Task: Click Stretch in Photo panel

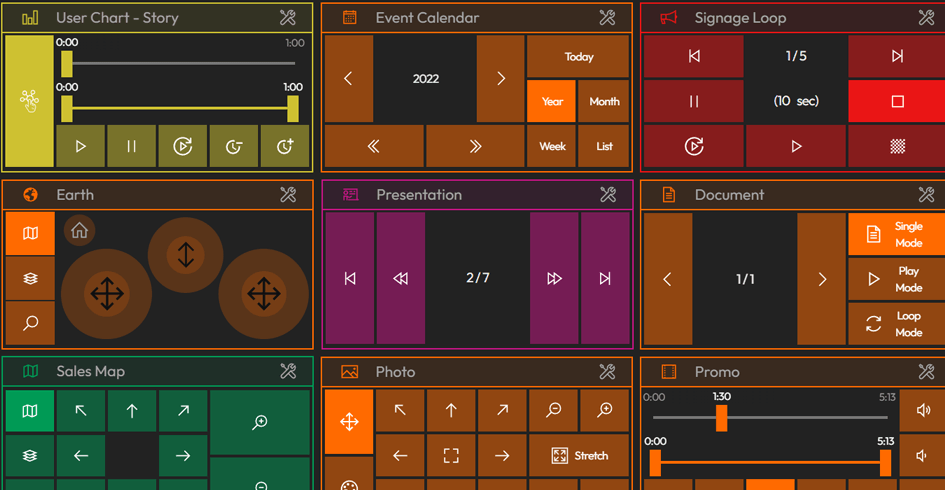Action: [x=579, y=456]
